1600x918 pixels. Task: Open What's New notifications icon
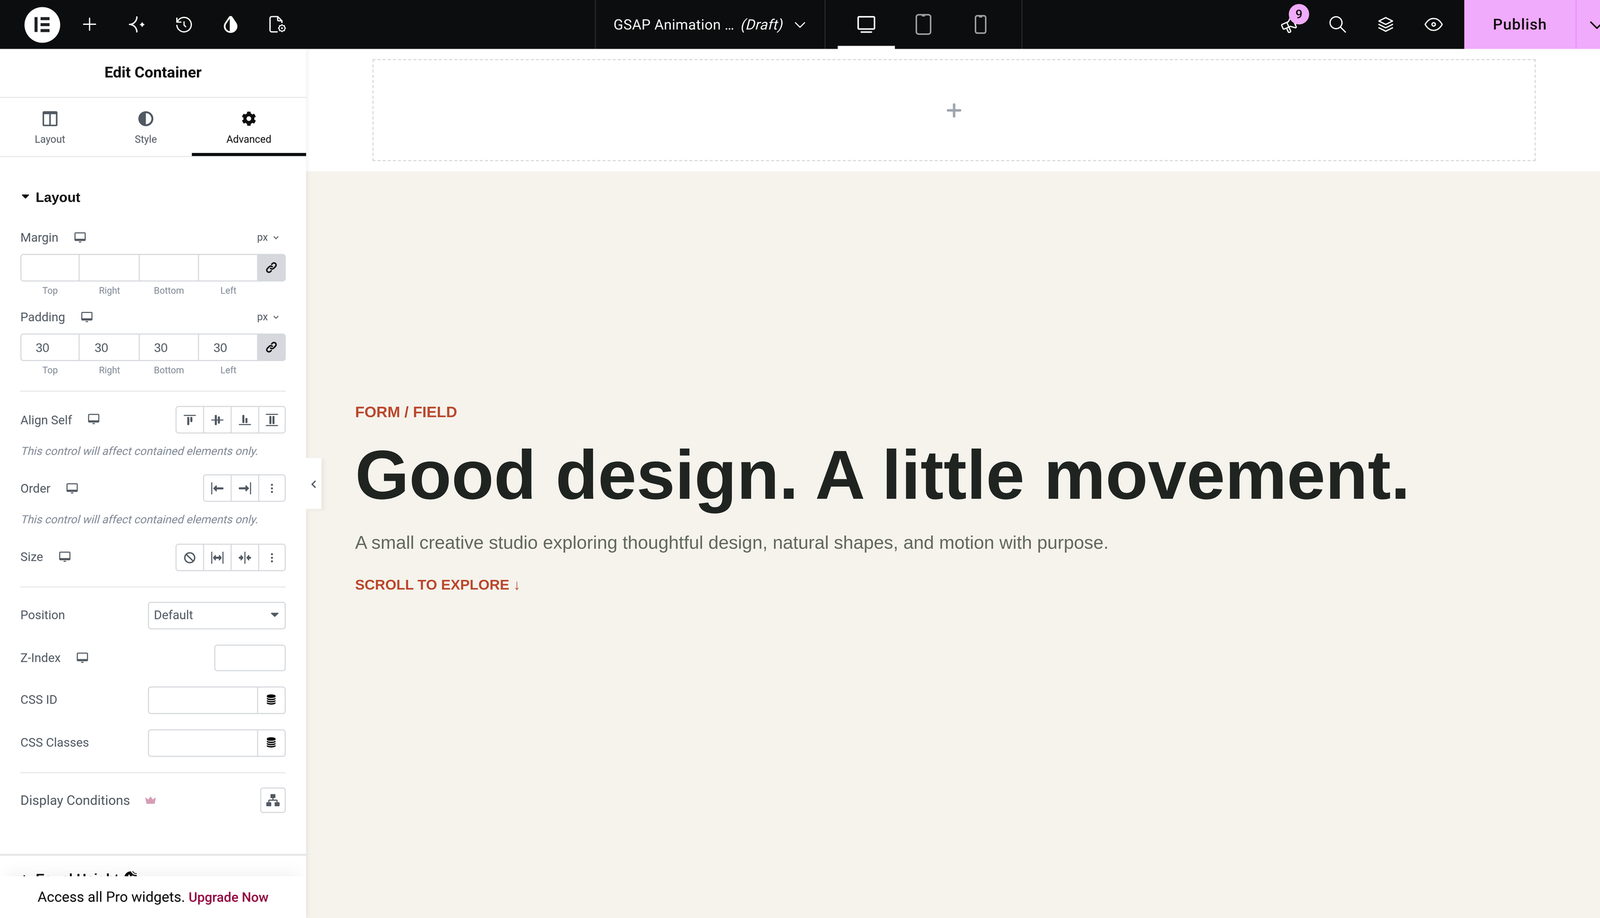1290,24
